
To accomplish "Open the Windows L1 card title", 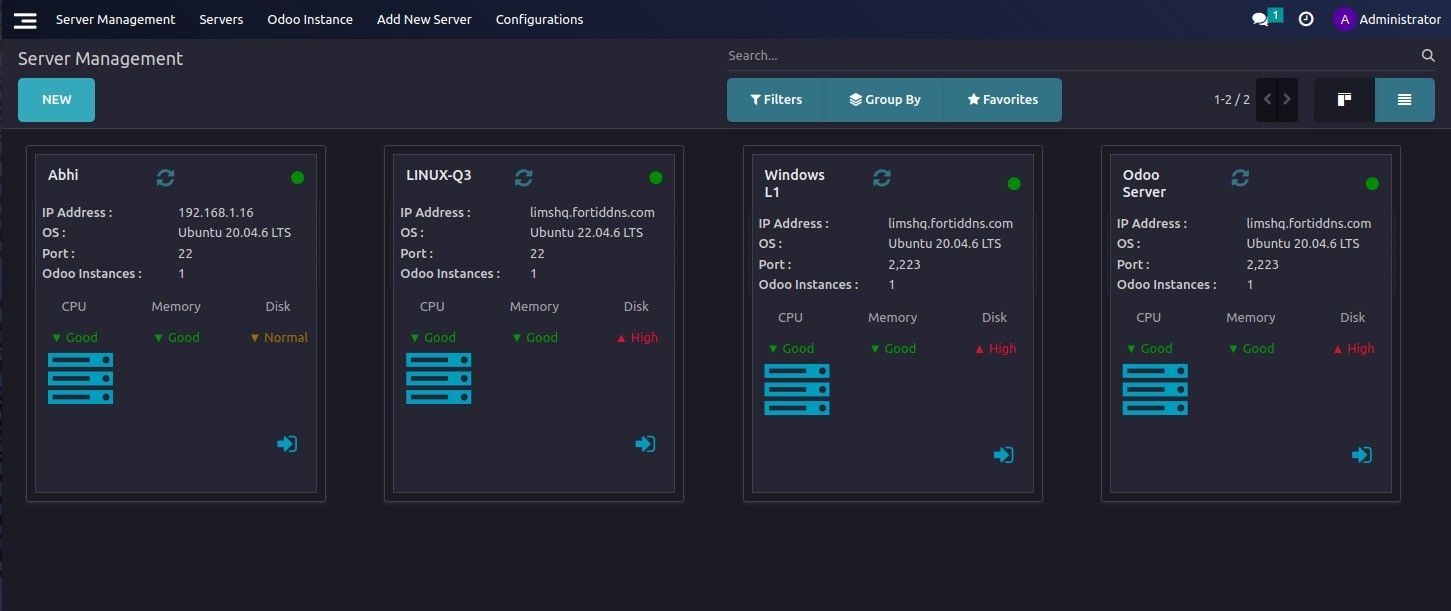I will 795,183.
